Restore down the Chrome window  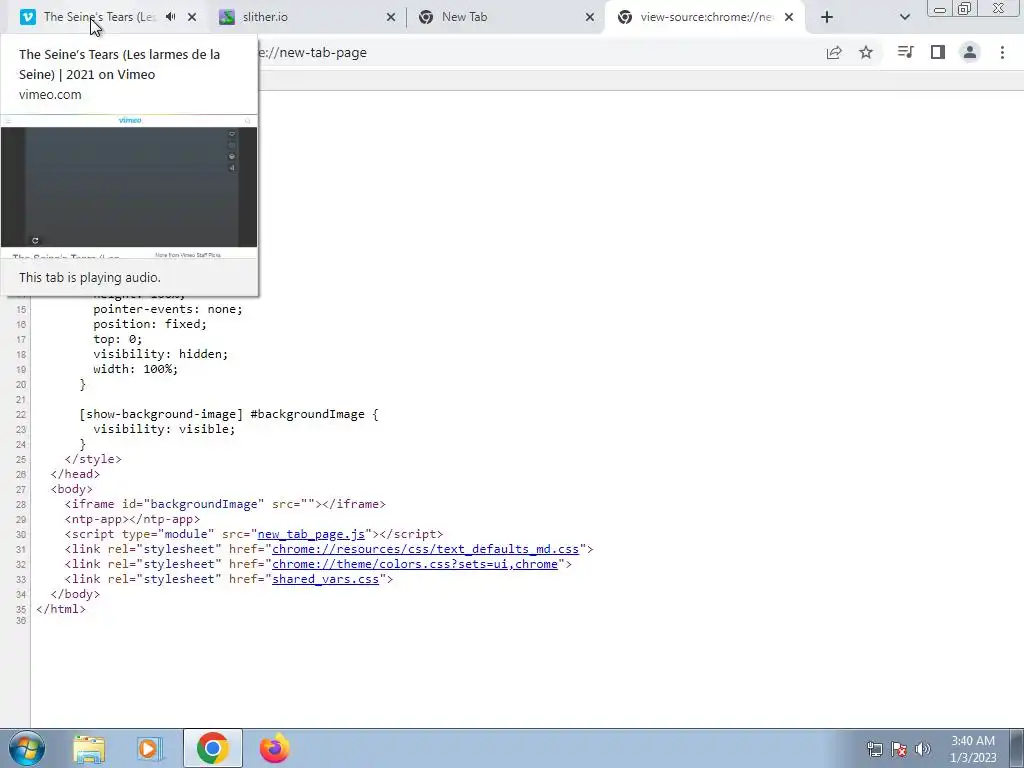964,9
